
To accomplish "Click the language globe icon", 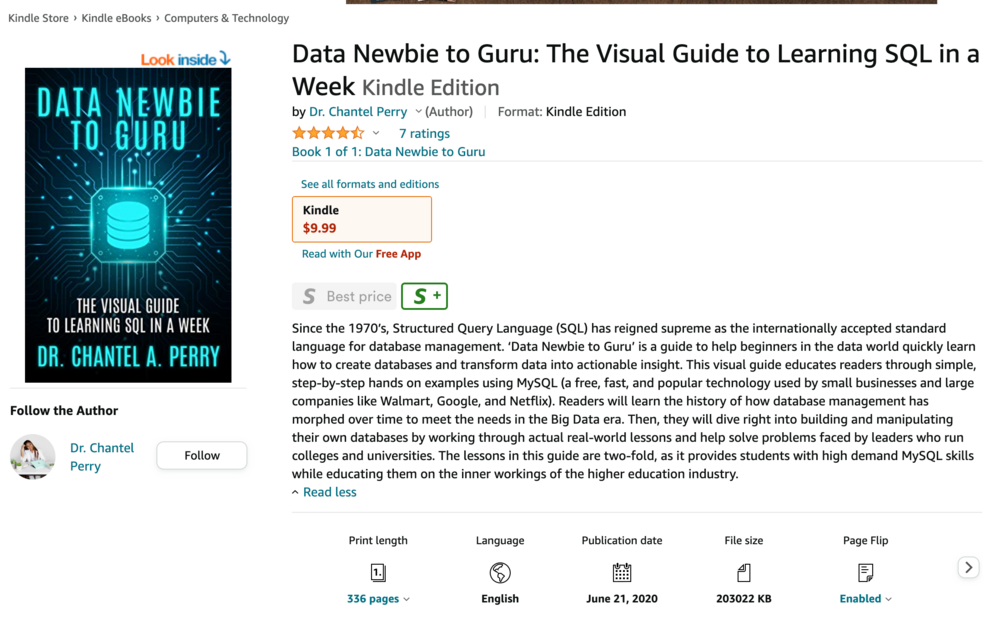I will coord(500,572).
